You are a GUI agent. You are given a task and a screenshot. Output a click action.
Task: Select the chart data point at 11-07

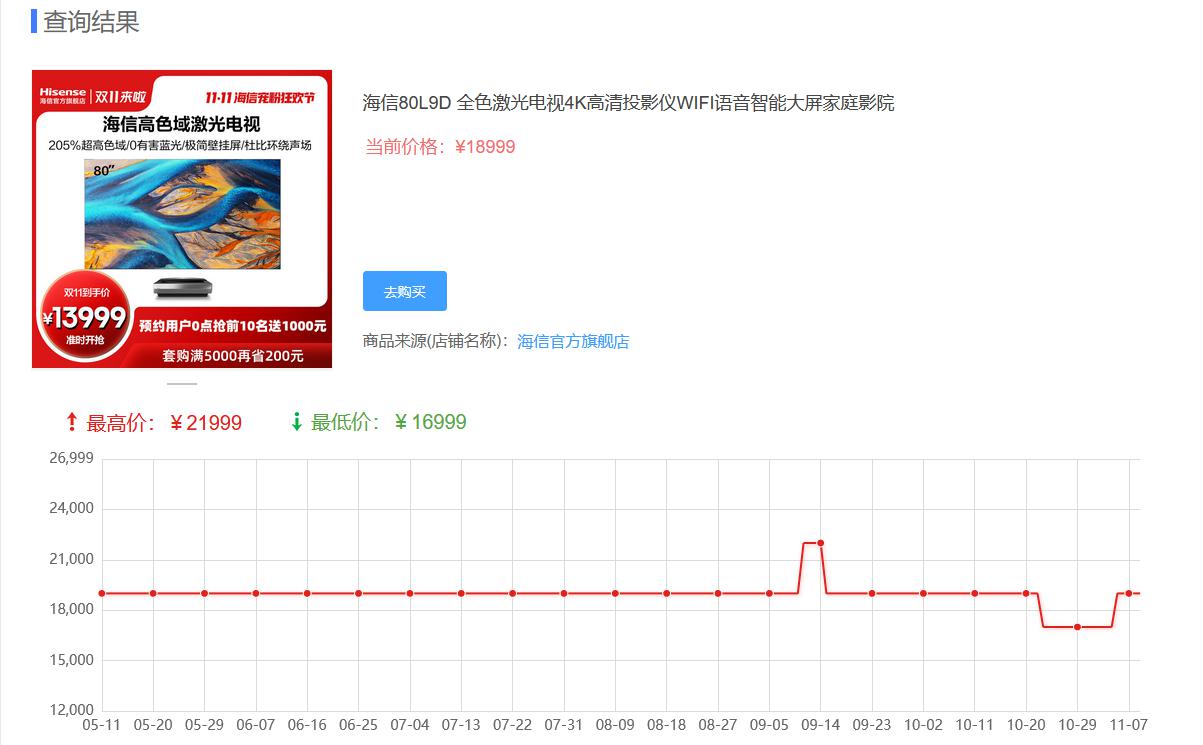1129,593
